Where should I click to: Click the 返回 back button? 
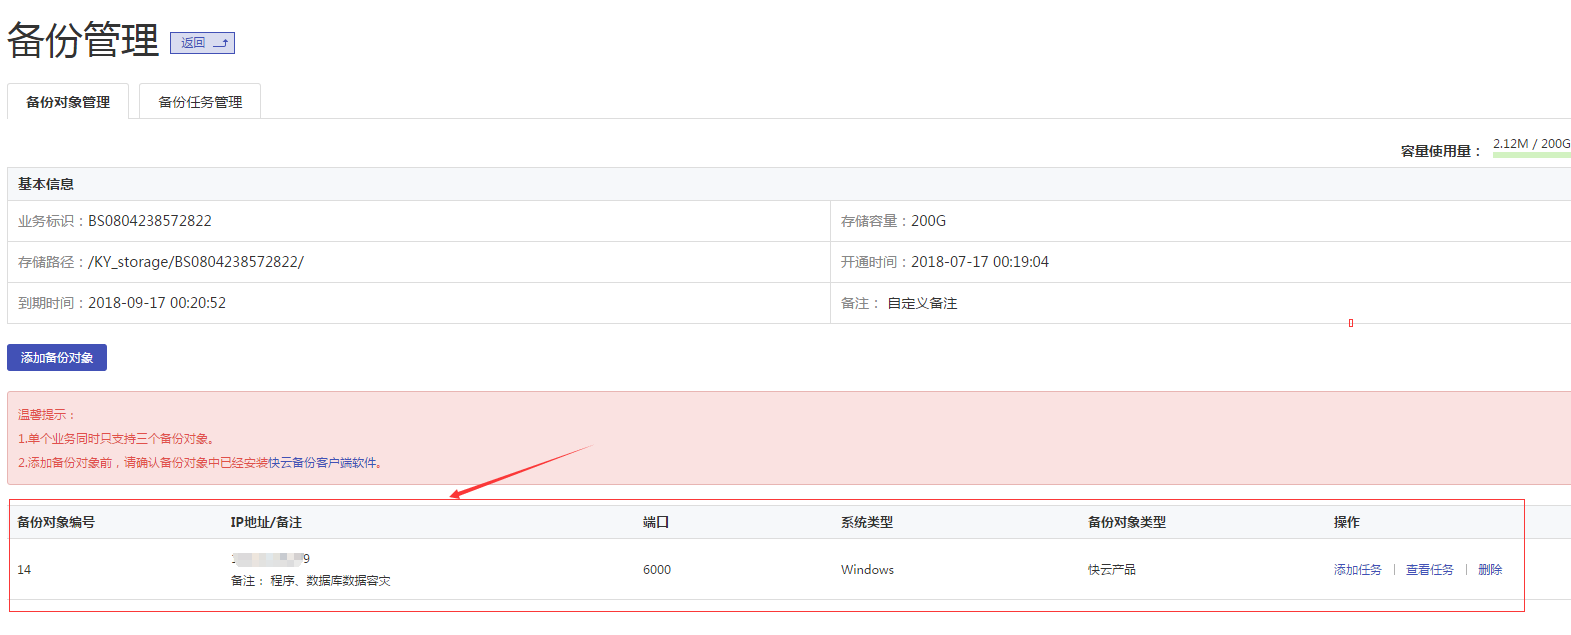click(x=202, y=43)
